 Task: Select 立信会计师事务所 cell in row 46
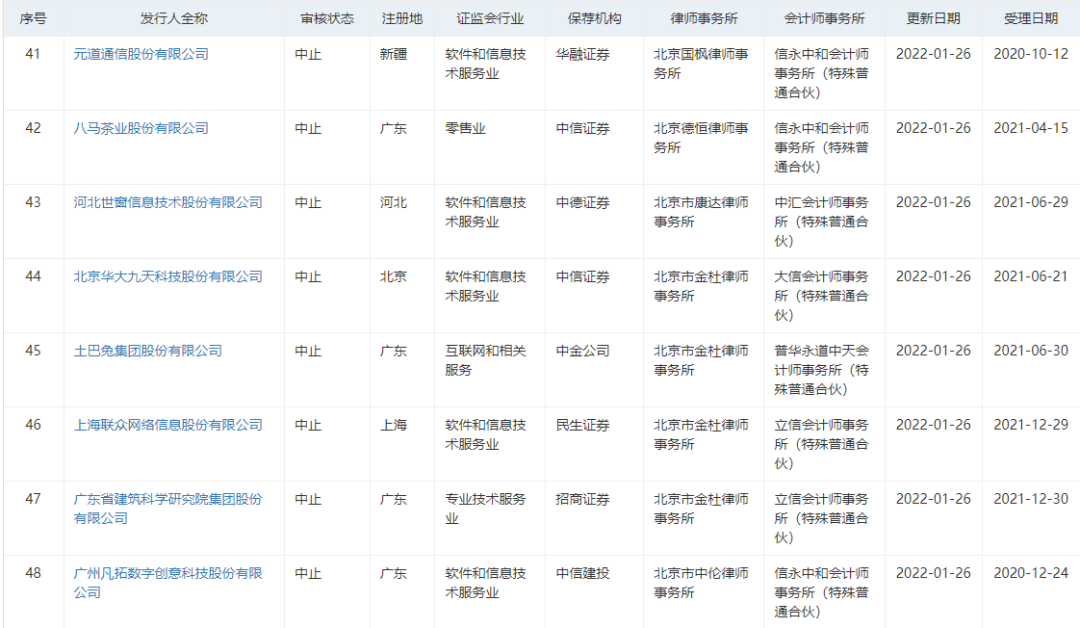pos(822,444)
